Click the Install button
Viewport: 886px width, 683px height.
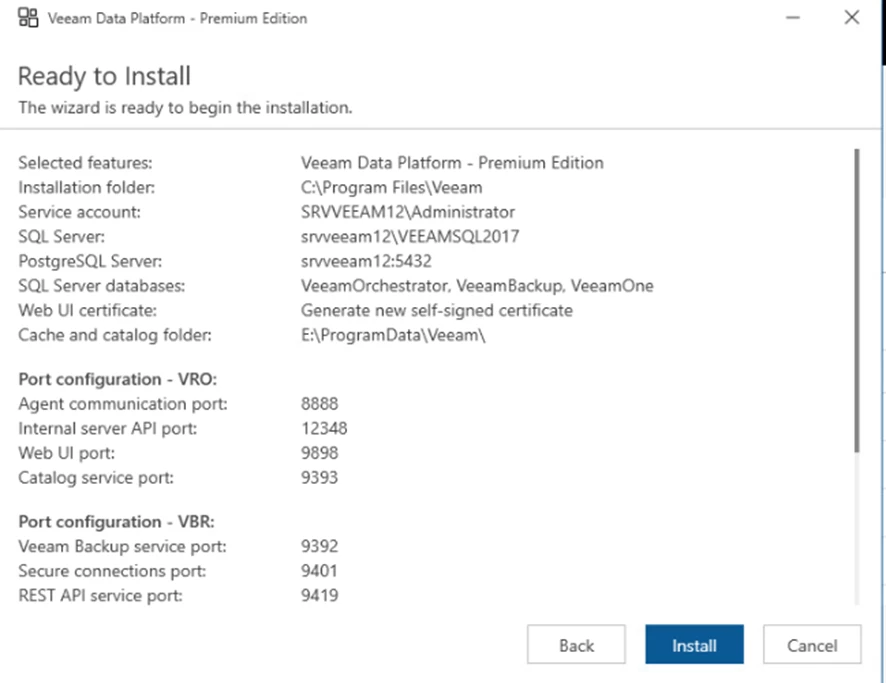click(x=694, y=645)
